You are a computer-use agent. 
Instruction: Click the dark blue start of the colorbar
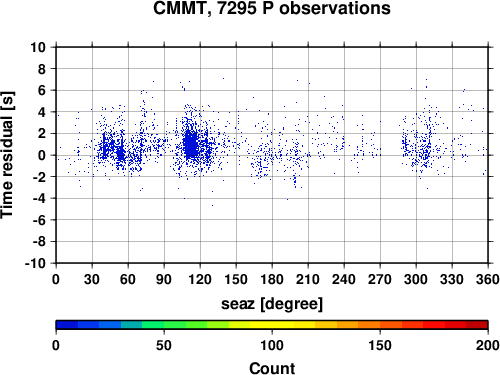tap(67, 325)
